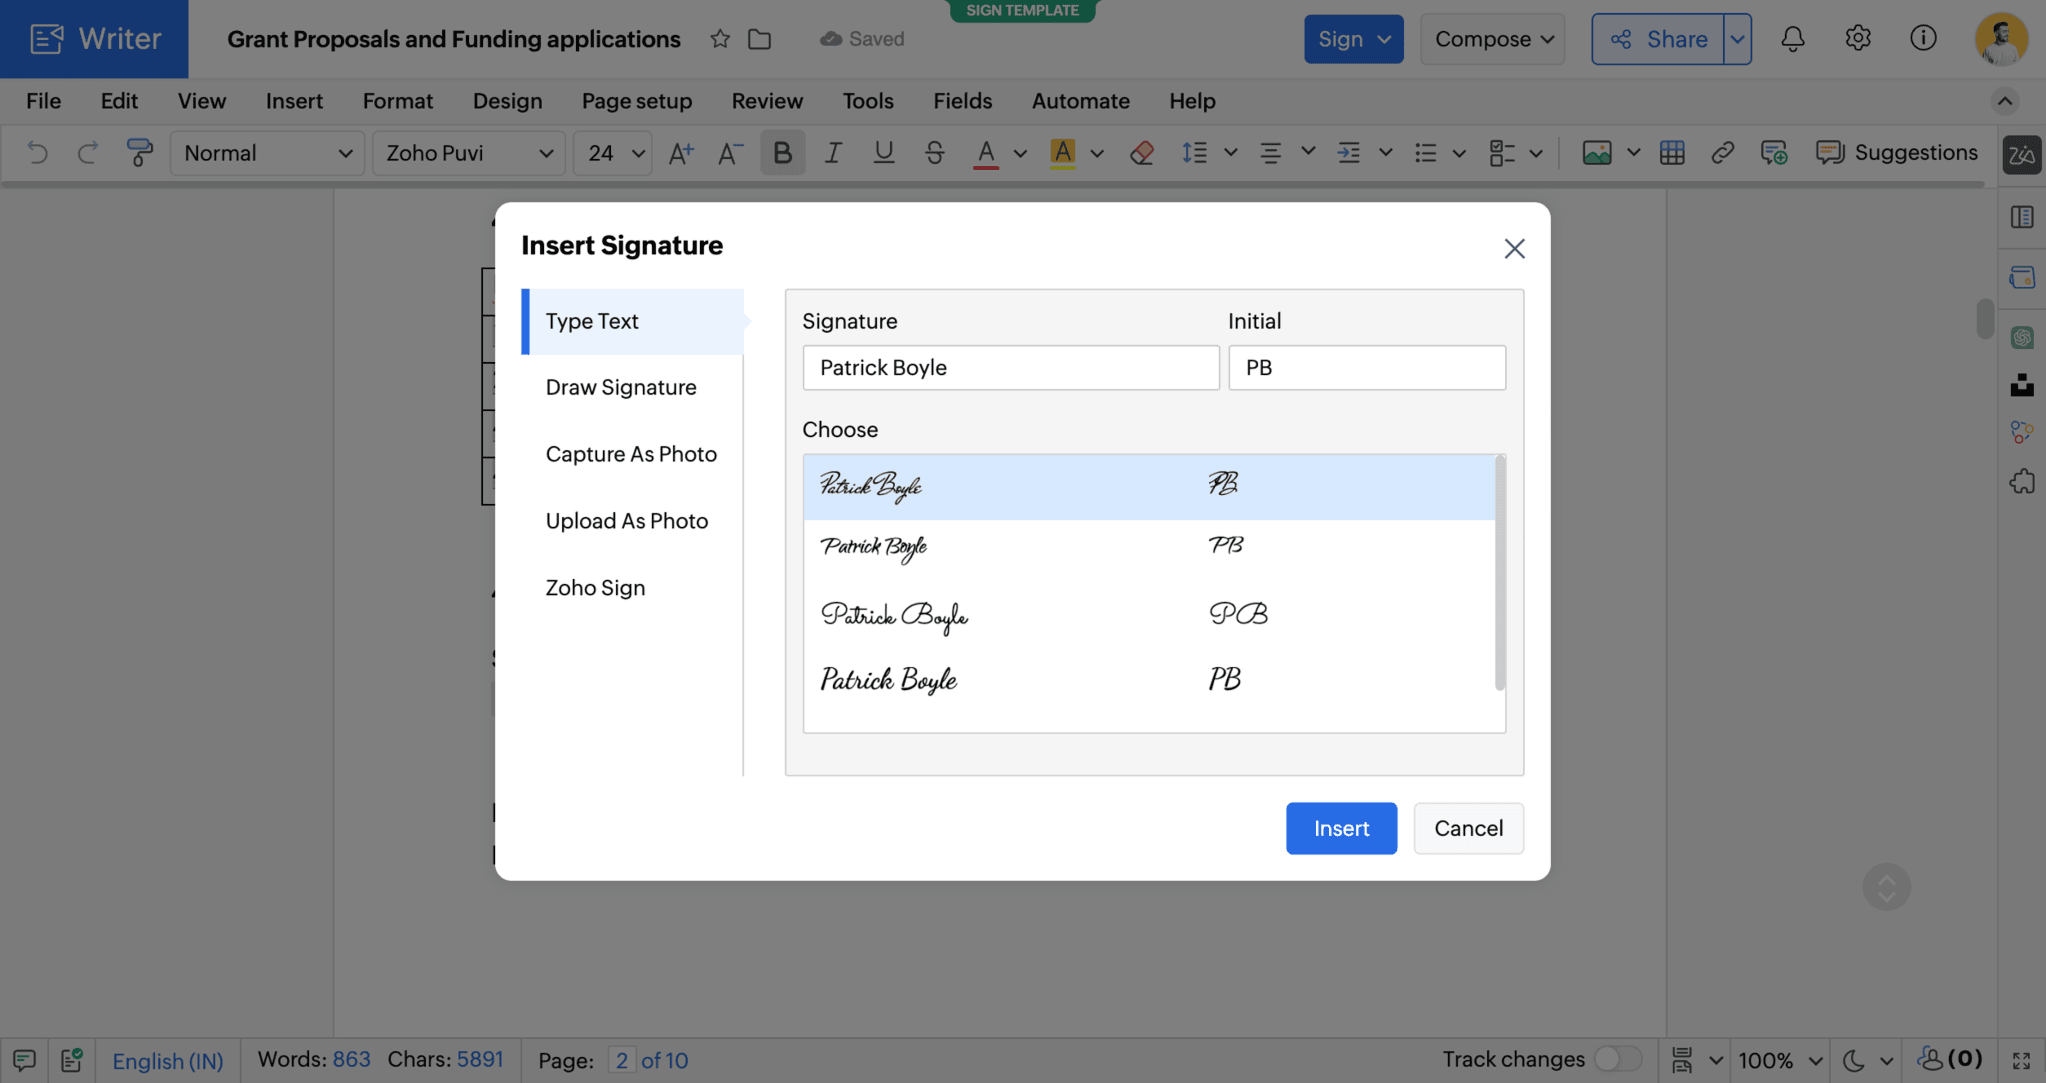Choose the third cursive signature style
The height and width of the screenshot is (1083, 2046).
point(1149,614)
